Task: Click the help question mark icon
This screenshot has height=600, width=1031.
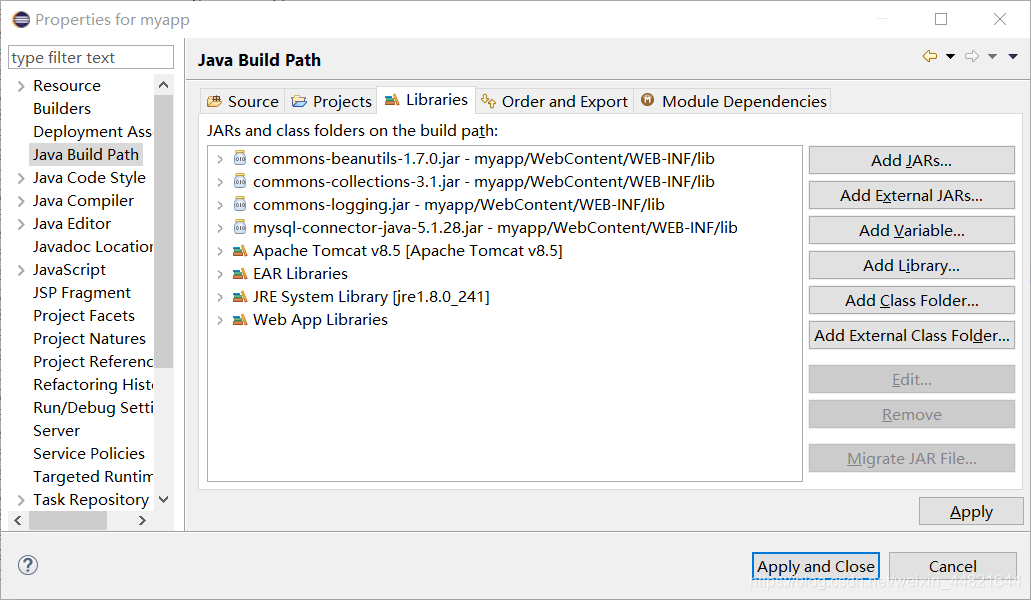Action: pyautogui.click(x=28, y=565)
